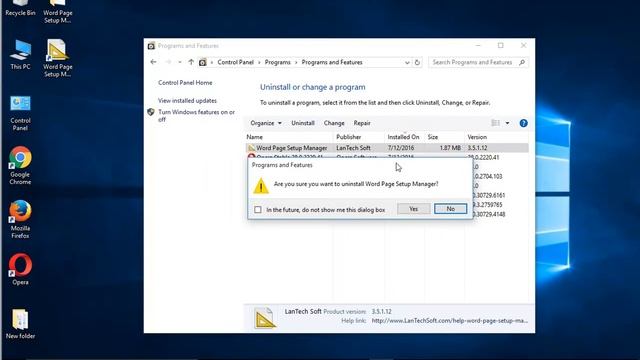Image resolution: width=640 pixels, height=360 pixels.
Task: Open the LanTechSoft help link URL
Action: pos(449,321)
